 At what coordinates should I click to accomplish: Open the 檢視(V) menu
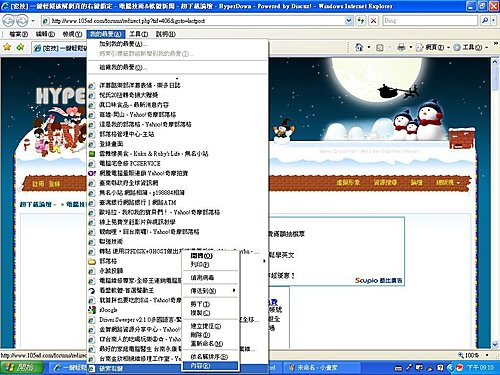click(x=72, y=34)
